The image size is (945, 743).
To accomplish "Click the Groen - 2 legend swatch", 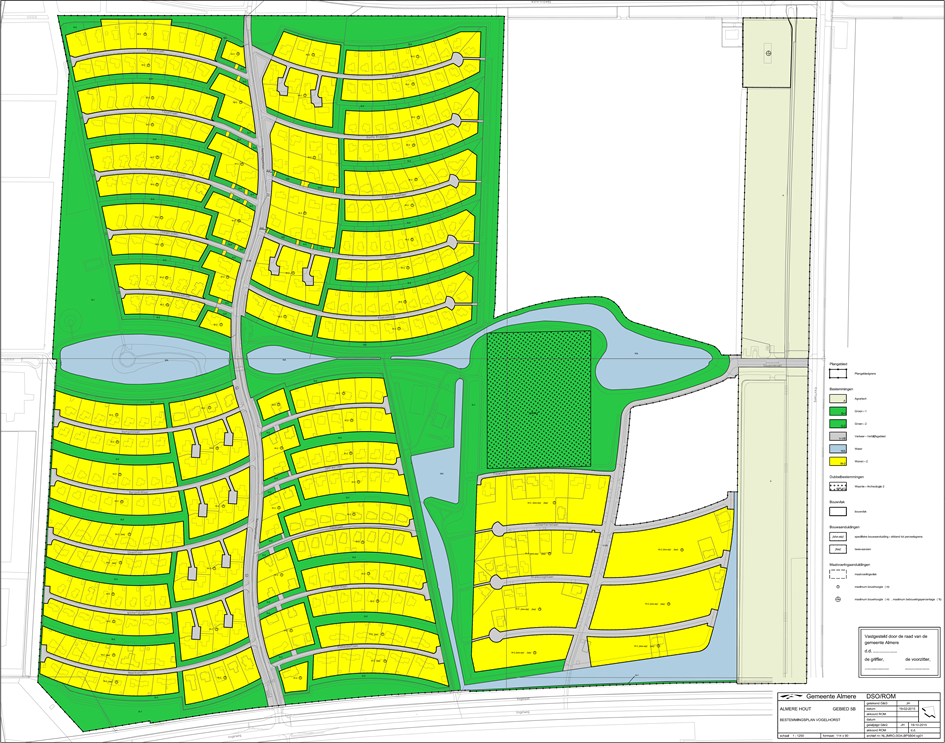I will point(838,424).
